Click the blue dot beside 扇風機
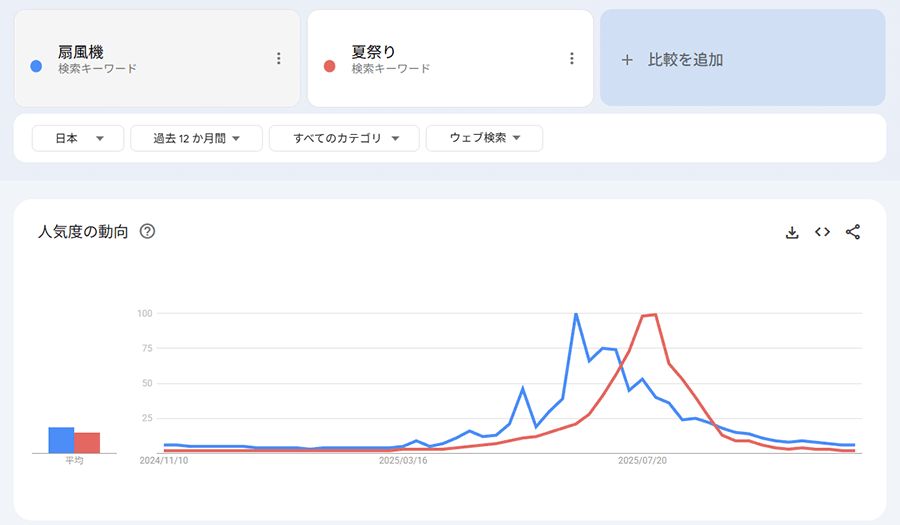Screen dimensions: 900x525 [36, 66]
